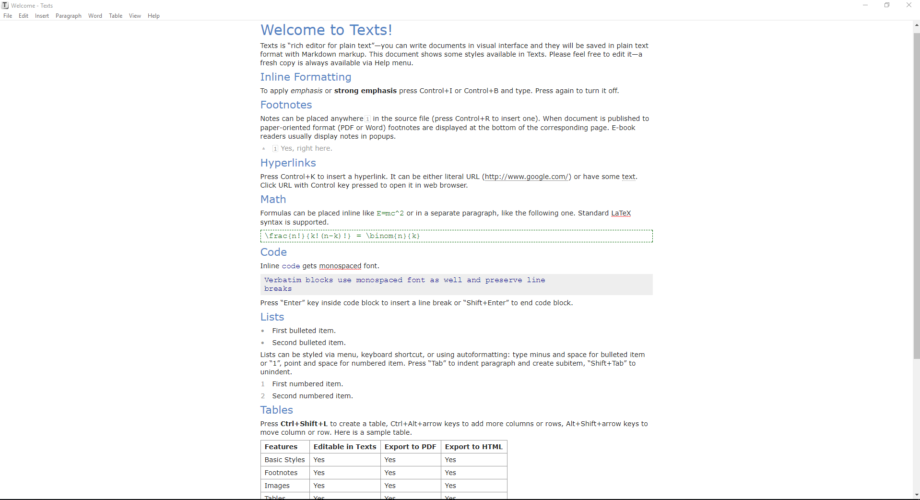Click the 'Code' heading
This screenshot has width=920, height=500.
click(273, 252)
